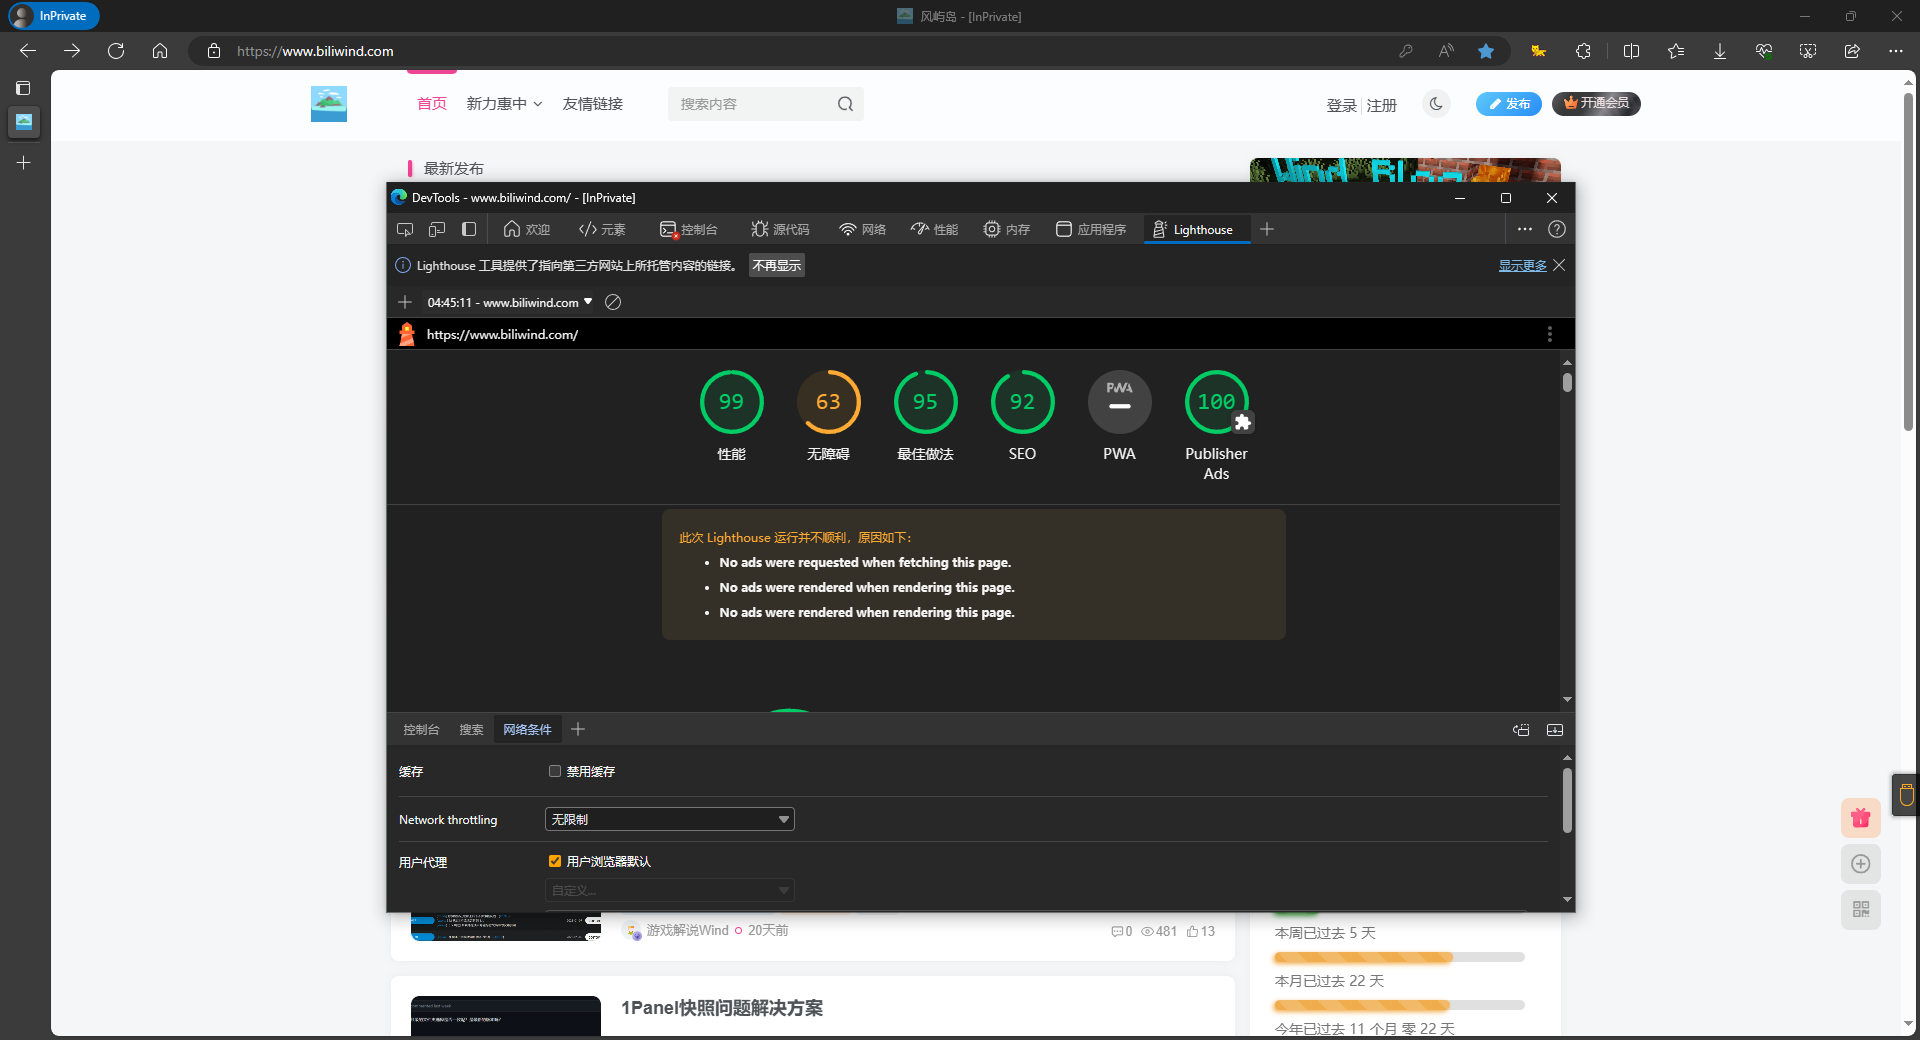Switch to the 控制台 tab in top toolbar
Screen dimensions: 1920x1040
click(x=689, y=229)
